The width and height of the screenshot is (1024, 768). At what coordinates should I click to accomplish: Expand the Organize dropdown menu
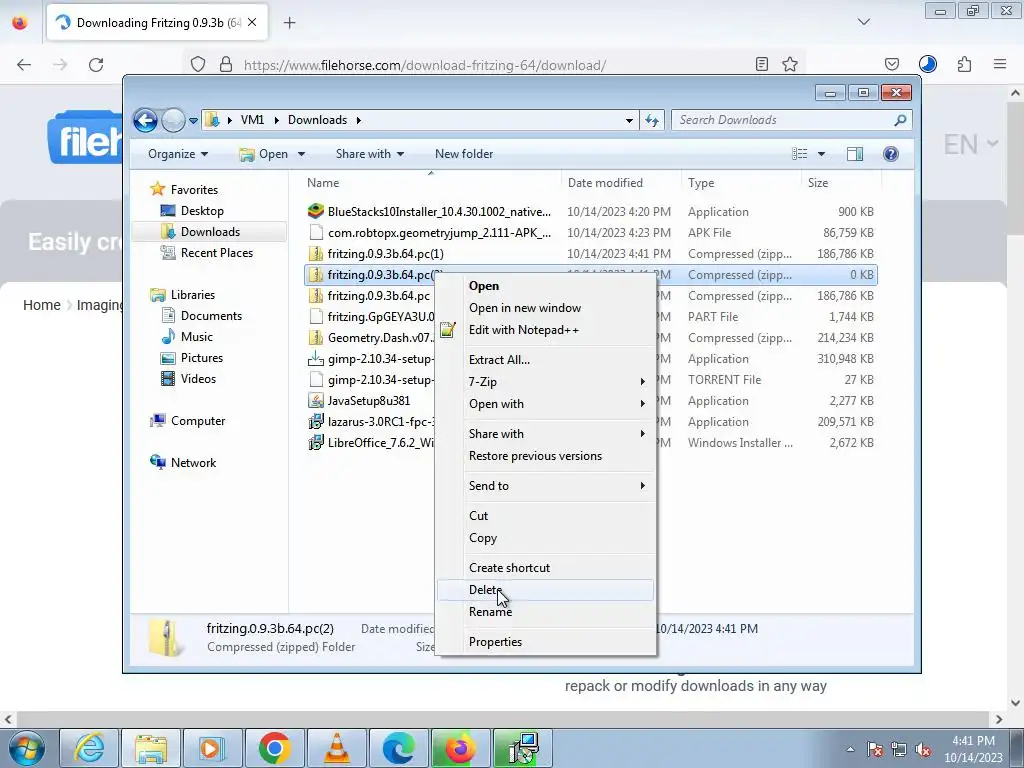click(178, 154)
